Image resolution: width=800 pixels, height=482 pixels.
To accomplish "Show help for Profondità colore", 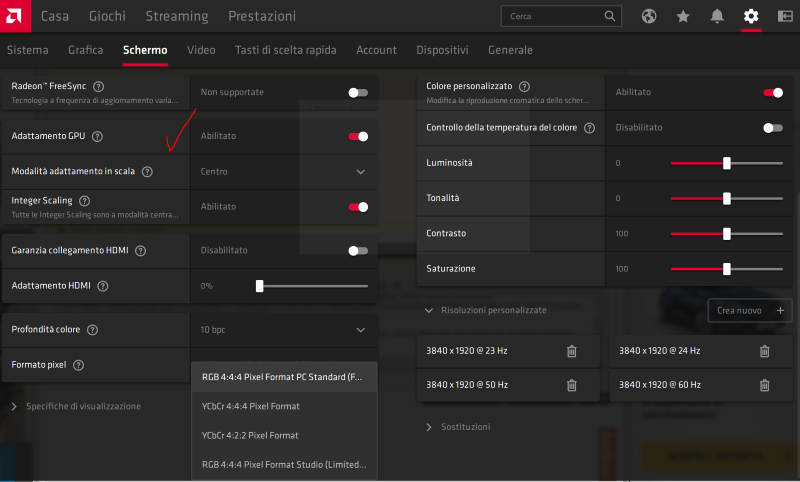I will pyautogui.click(x=92, y=330).
